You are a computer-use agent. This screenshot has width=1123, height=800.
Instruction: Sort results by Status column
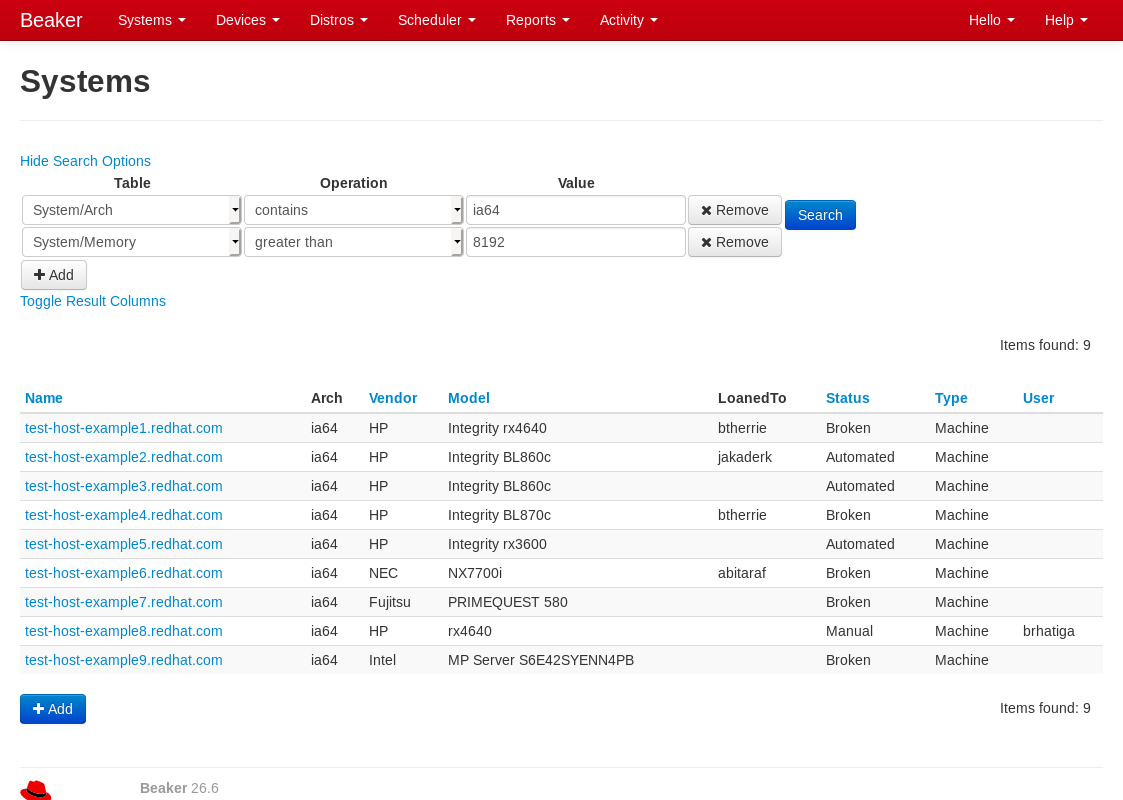coord(847,398)
